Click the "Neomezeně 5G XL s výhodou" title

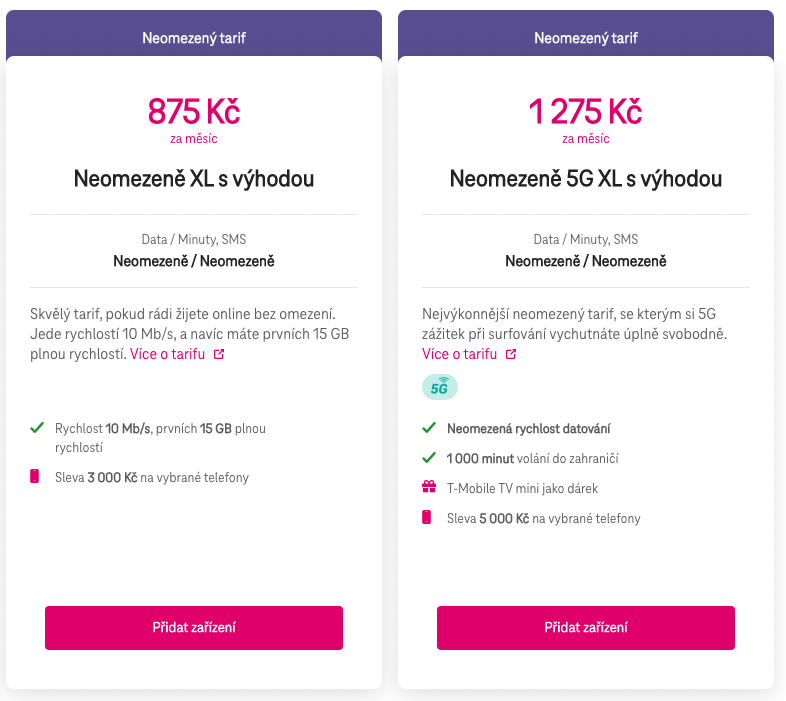586,180
